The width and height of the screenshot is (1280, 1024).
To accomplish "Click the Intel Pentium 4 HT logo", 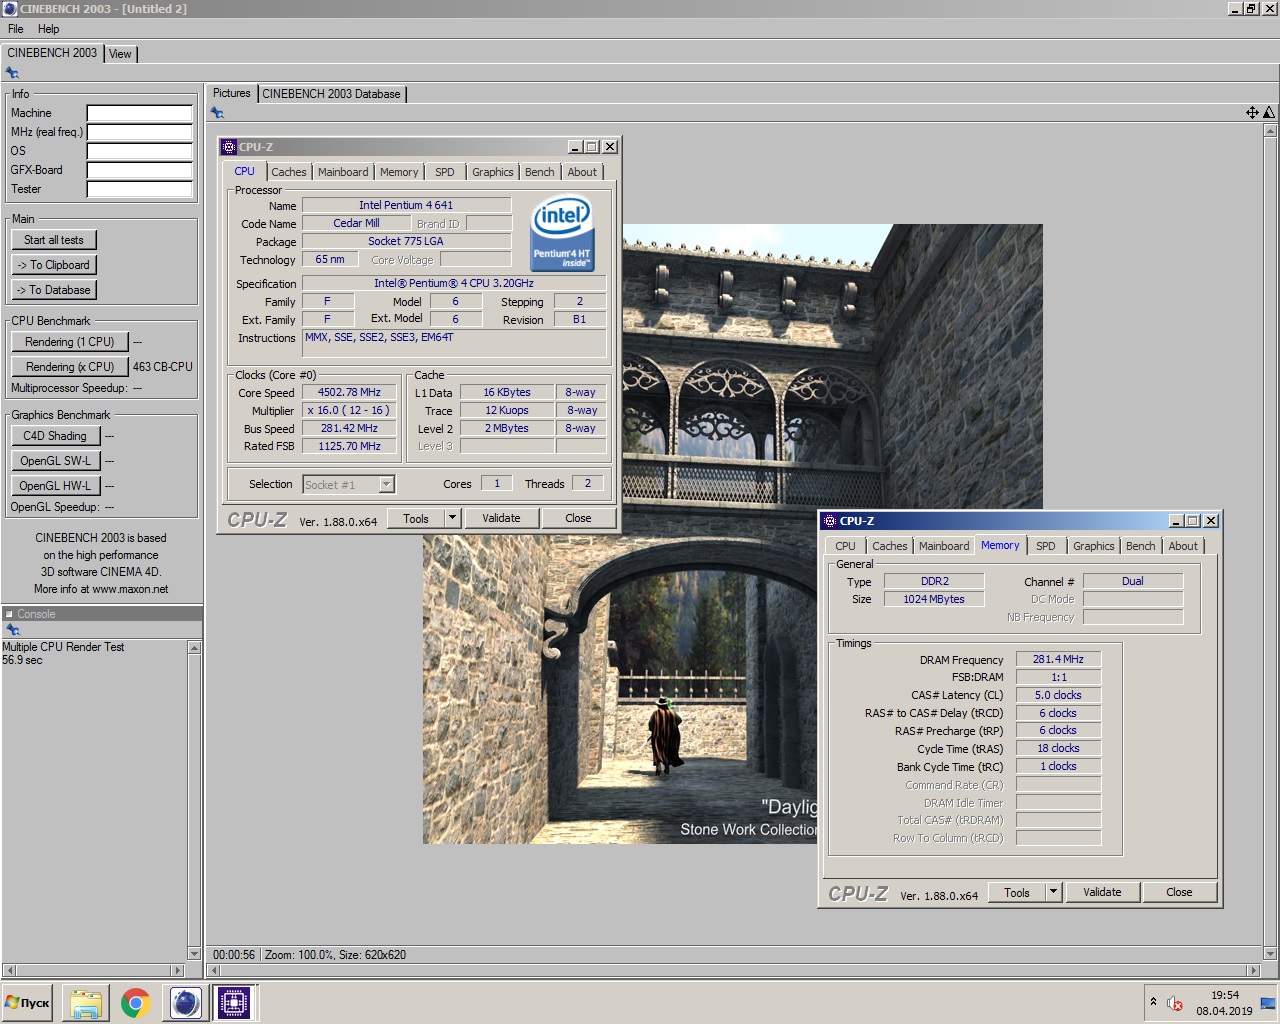I will coord(562,234).
